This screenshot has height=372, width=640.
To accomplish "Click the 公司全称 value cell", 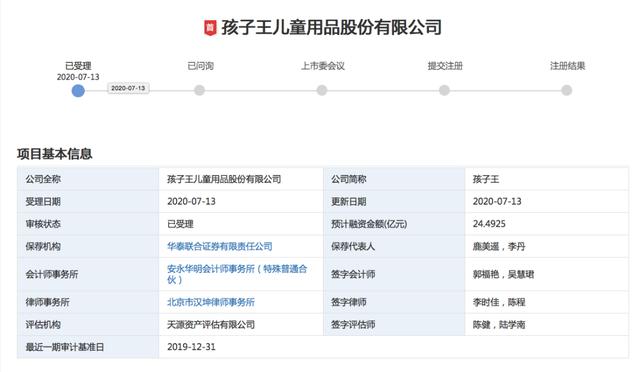I will coord(241,179).
